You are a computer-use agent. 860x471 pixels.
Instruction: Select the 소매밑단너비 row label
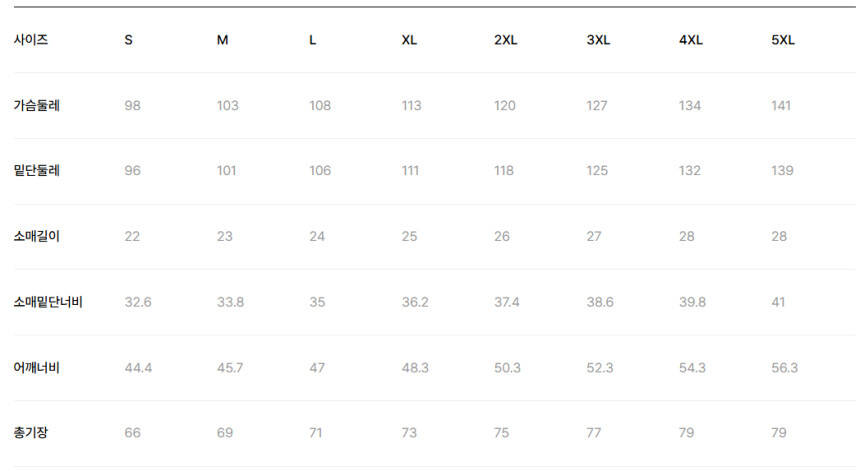click(48, 302)
